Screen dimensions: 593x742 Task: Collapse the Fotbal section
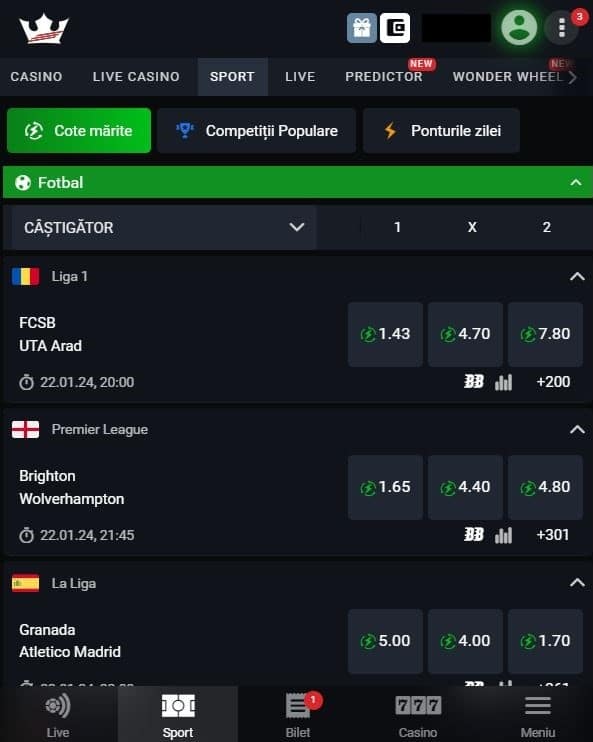coord(576,182)
